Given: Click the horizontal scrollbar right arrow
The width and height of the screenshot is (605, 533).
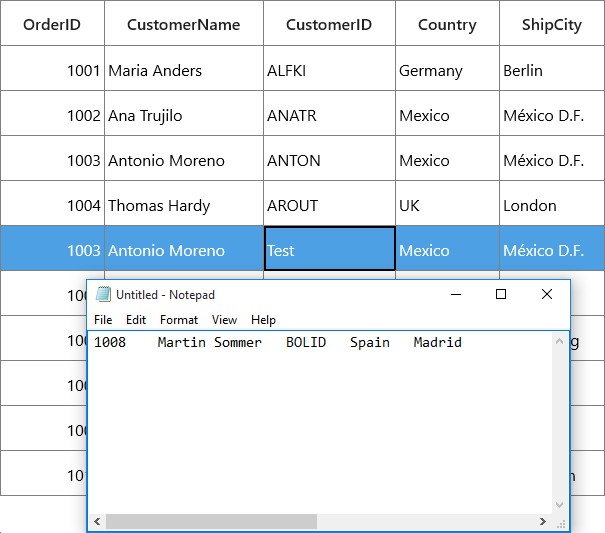Looking at the screenshot, I should [543, 522].
